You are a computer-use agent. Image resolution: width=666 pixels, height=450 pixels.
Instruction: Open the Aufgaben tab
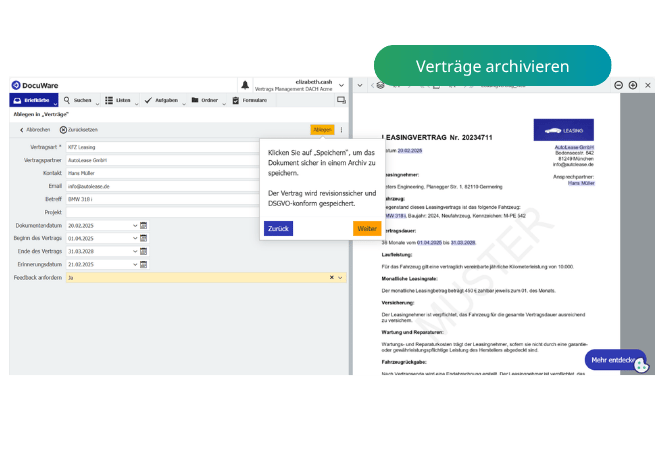(161, 100)
